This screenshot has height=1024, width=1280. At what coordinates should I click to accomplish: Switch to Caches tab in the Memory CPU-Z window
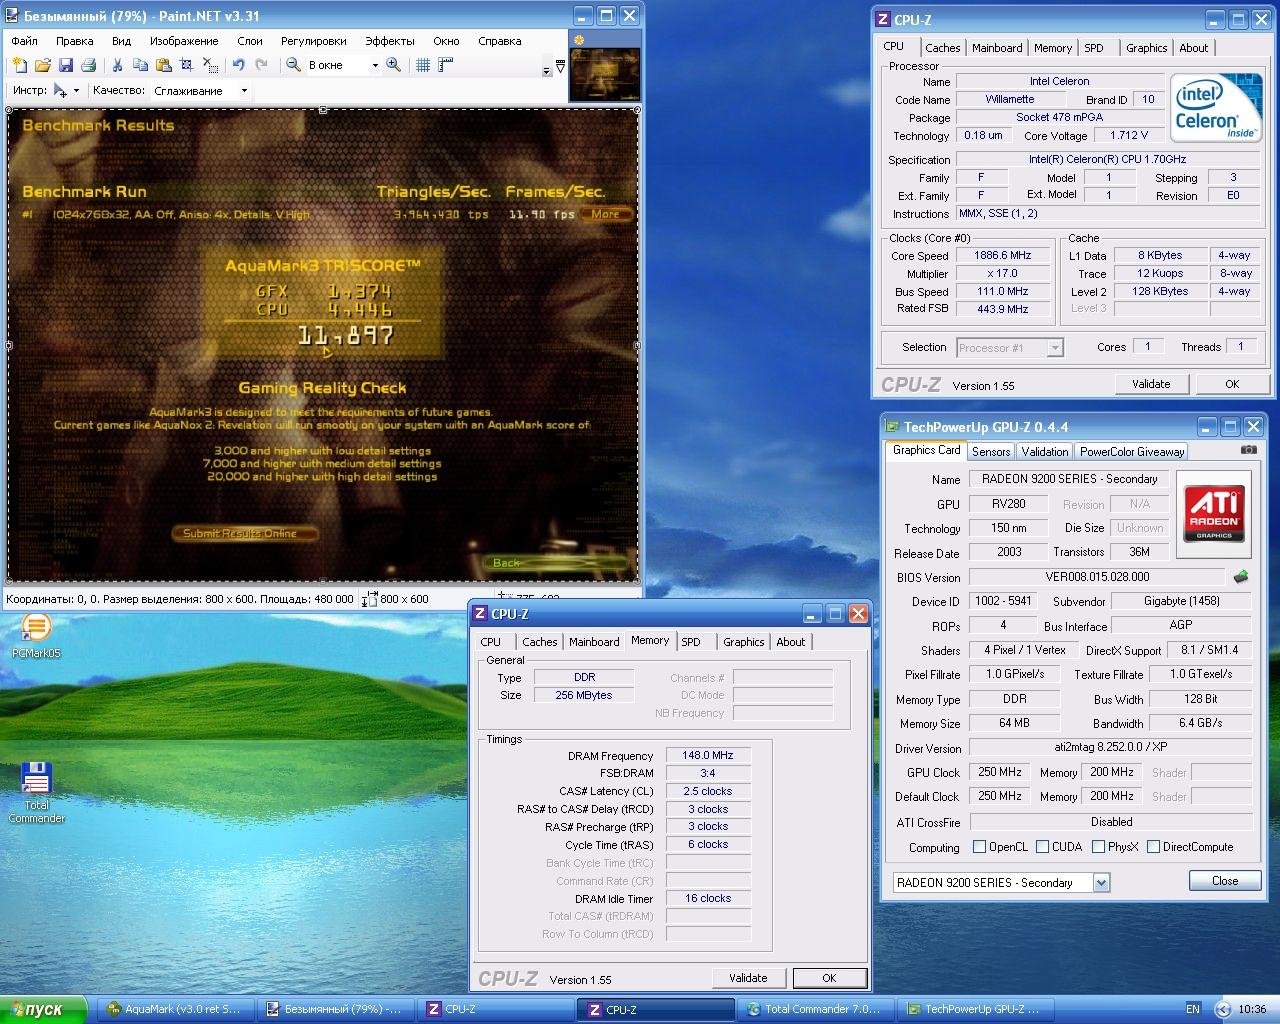point(539,642)
